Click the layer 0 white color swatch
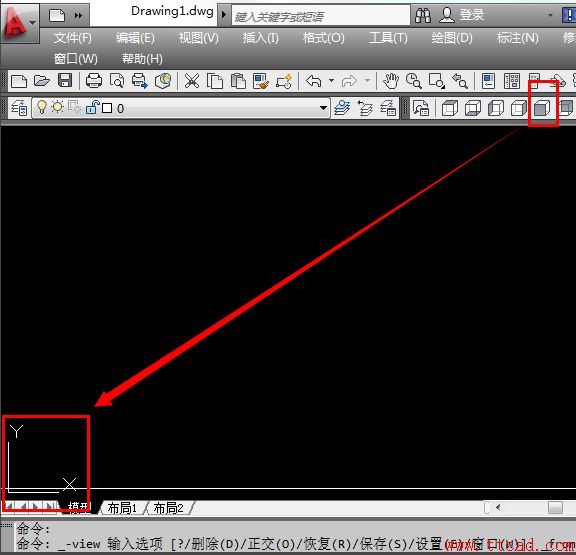This screenshot has height=555, width=576. tap(107, 108)
